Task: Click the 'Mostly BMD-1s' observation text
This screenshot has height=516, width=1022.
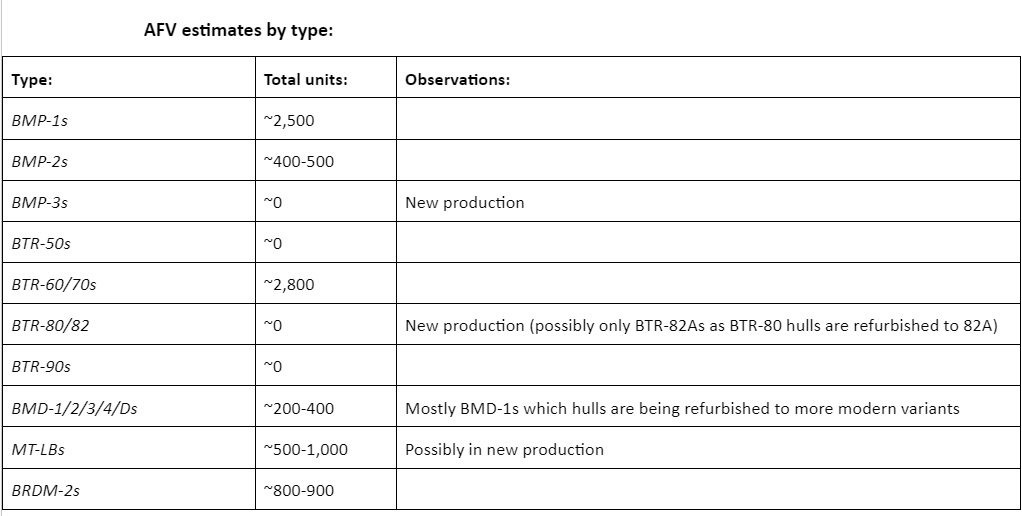Action: pos(682,408)
